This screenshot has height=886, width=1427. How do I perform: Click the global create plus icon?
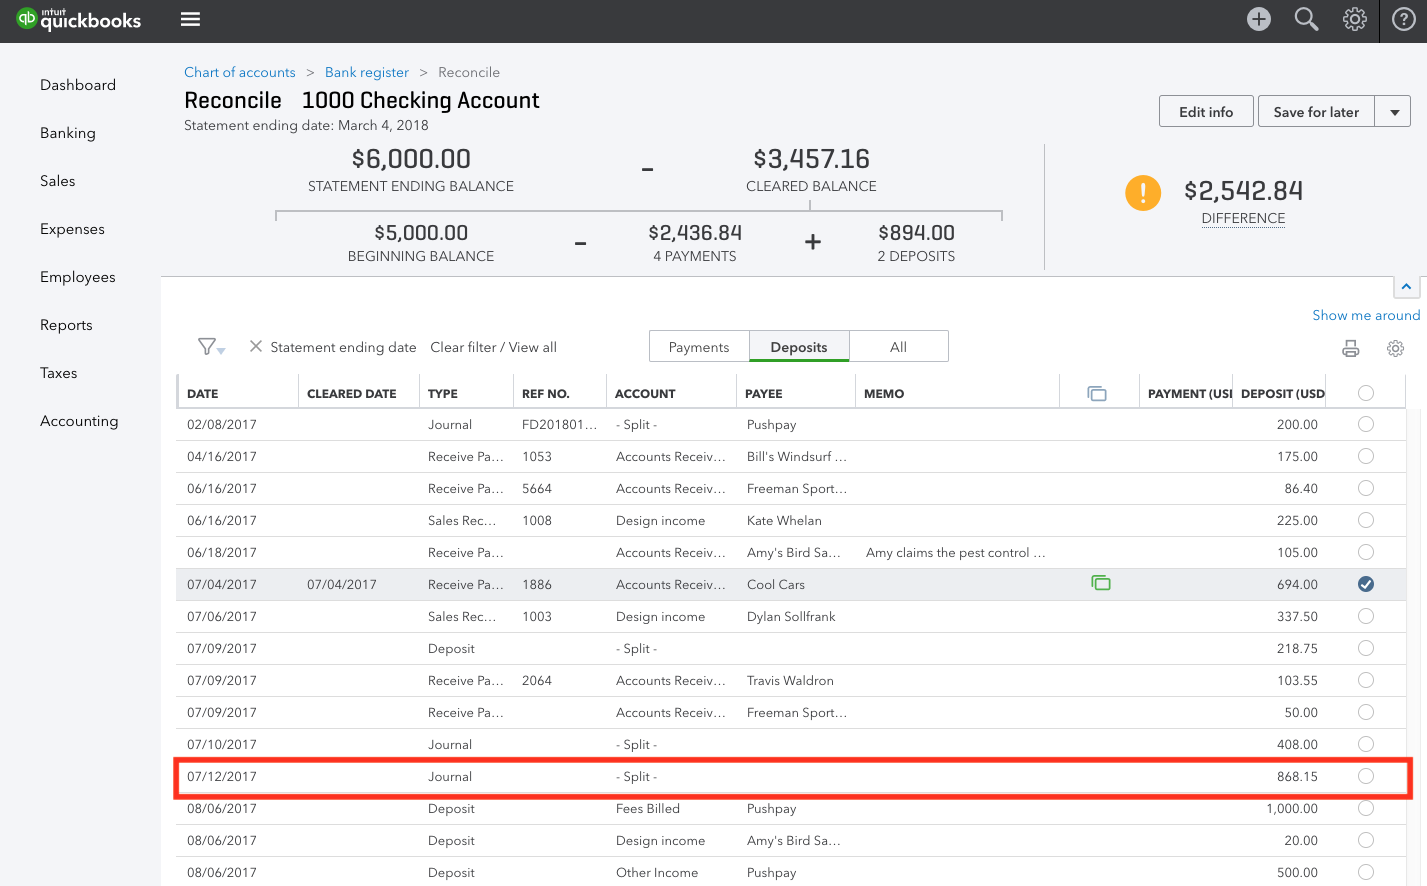(1258, 19)
